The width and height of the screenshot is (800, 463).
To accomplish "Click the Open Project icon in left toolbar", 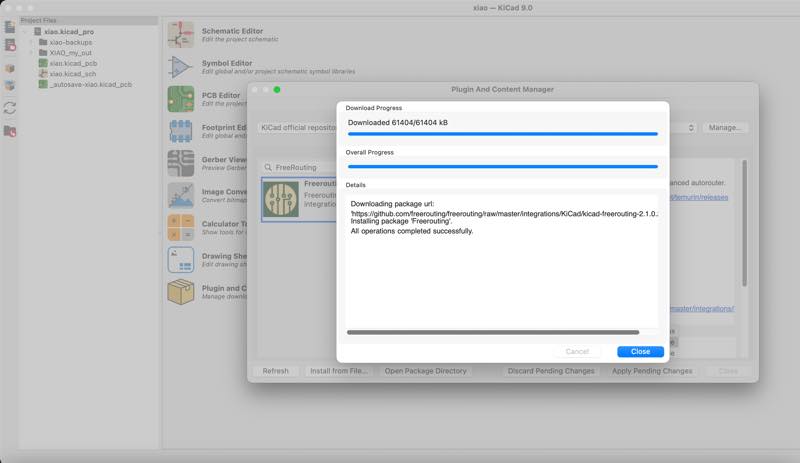I will point(10,45).
